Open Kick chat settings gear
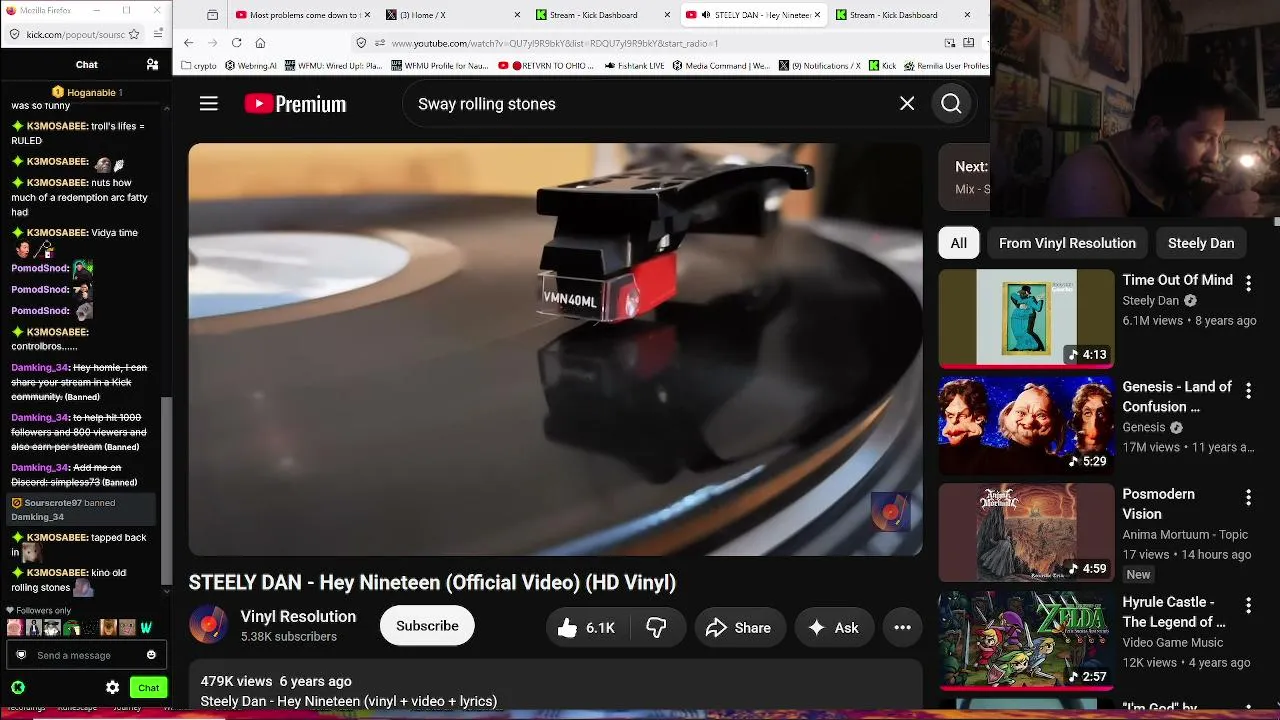The image size is (1280, 720). coord(112,688)
